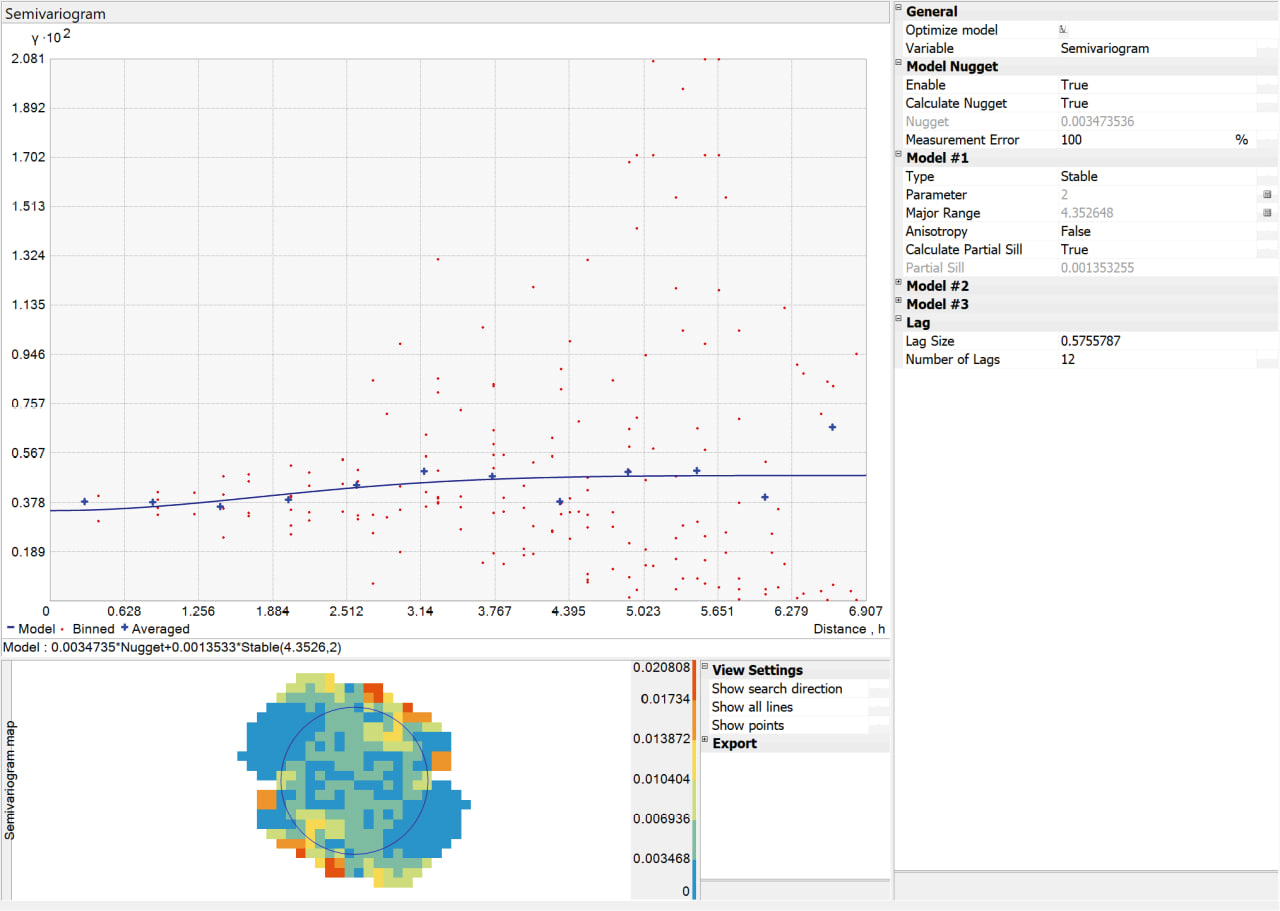
Task: Collapse the Model Nugget section
Action: coord(898,66)
